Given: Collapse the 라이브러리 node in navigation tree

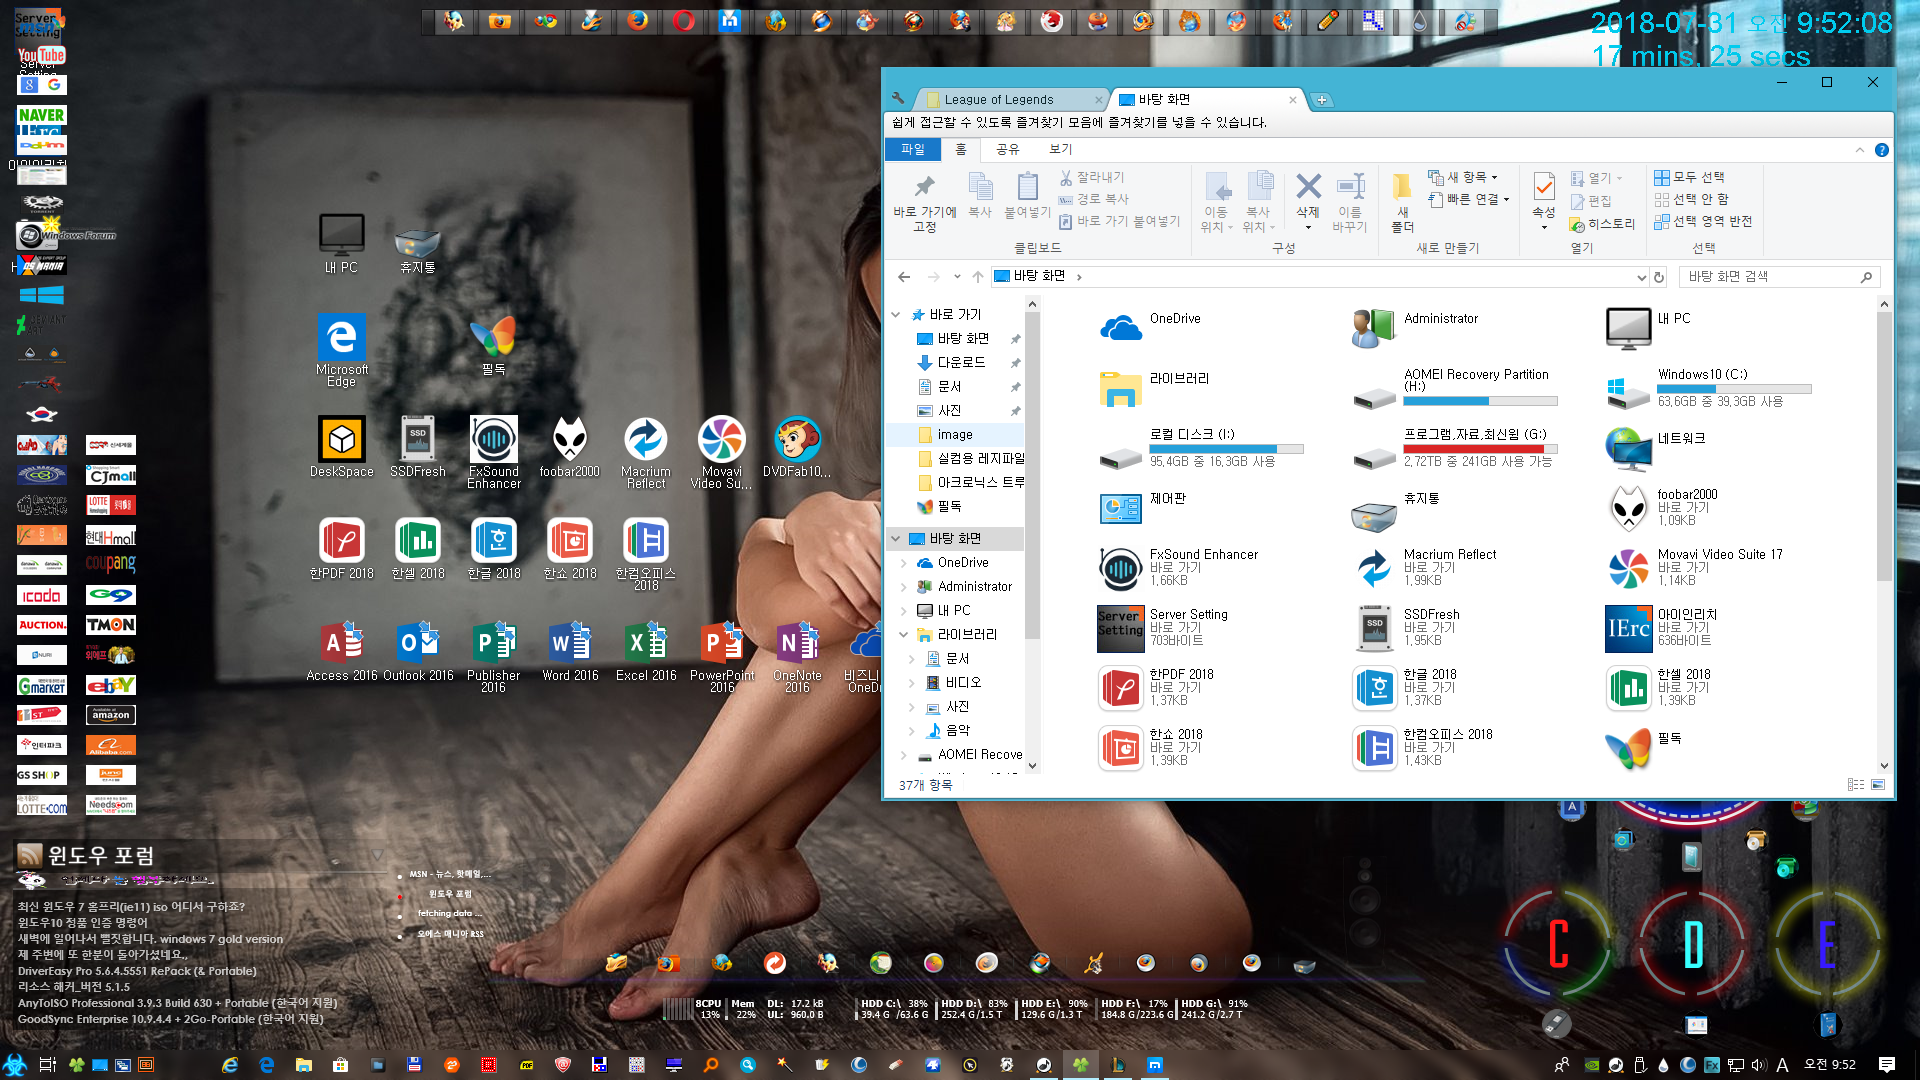Looking at the screenshot, I should 904,635.
